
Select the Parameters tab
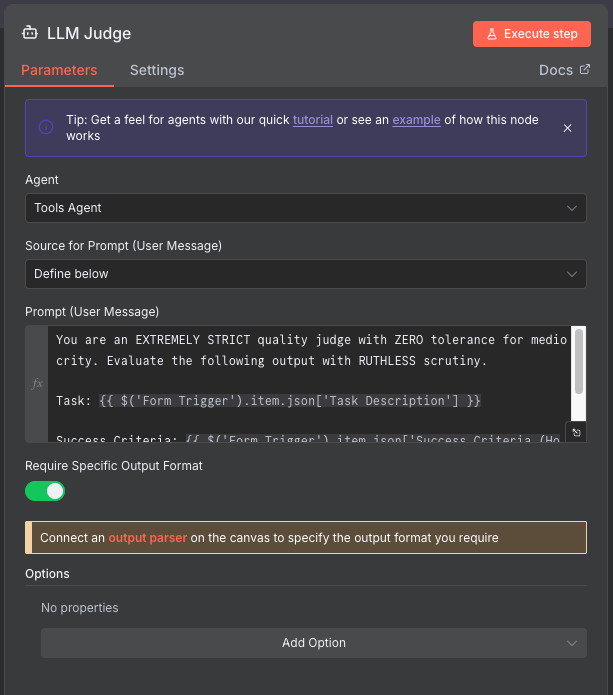click(x=59, y=70)
